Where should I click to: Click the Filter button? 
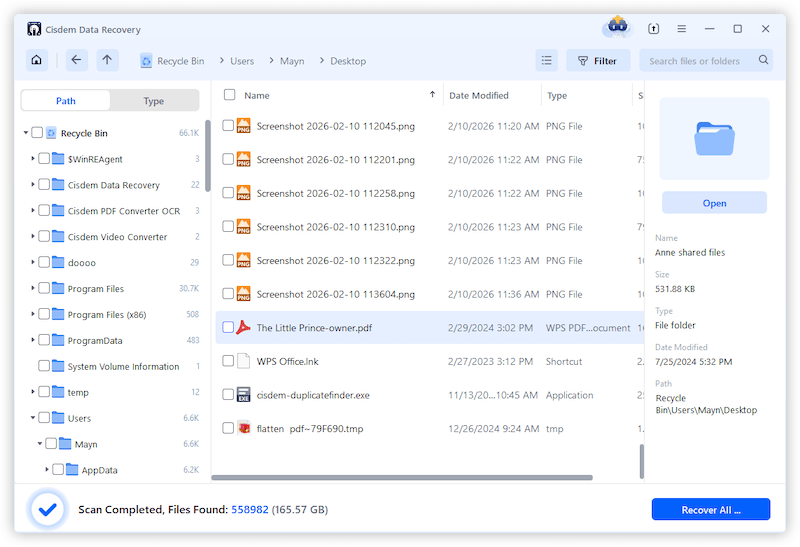pos(598,61)
